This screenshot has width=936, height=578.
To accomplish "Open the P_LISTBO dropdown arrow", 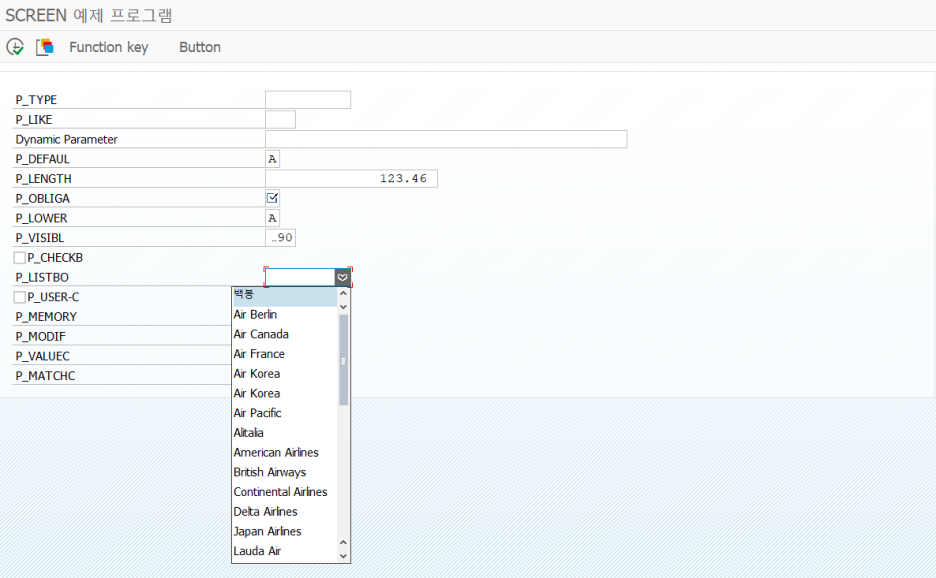I will point(341,277).
